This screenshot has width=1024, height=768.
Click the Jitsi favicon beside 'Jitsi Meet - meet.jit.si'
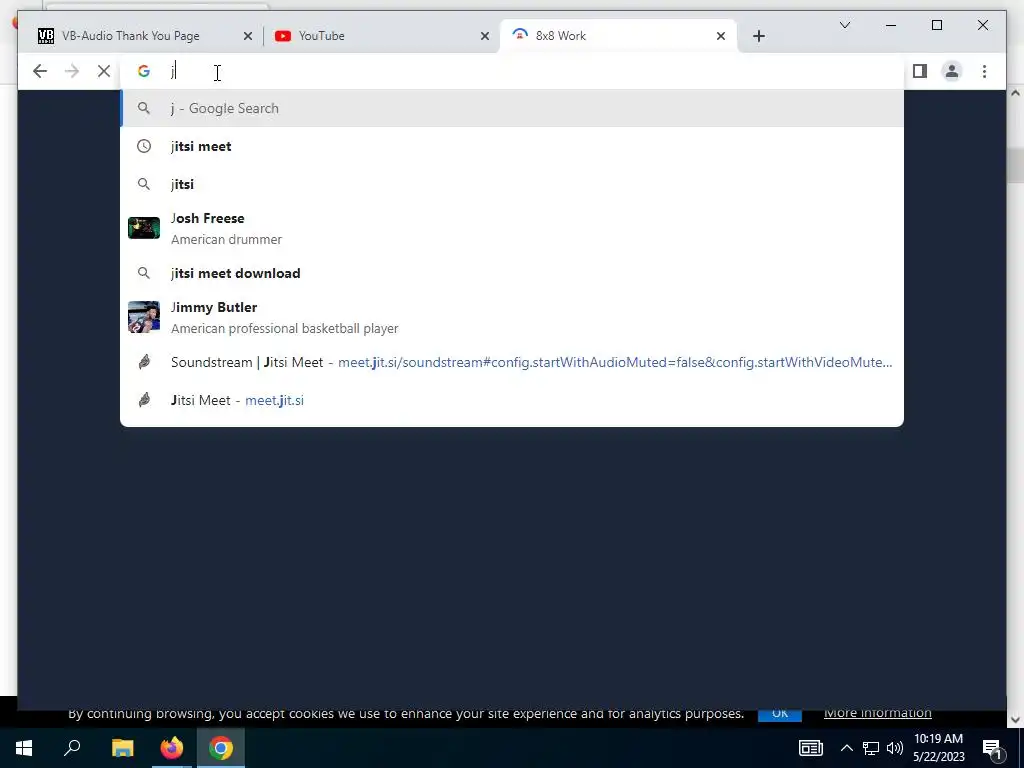click(x=144, y=400)
